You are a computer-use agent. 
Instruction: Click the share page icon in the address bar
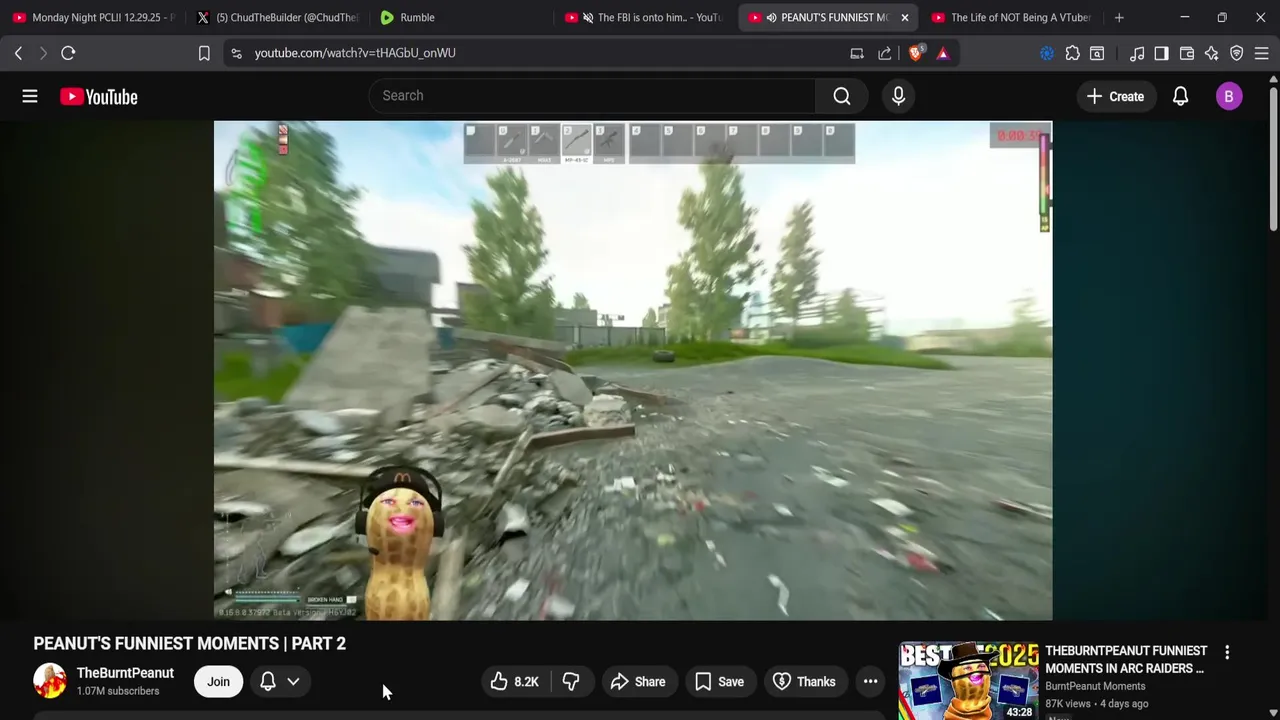(885, 53)
